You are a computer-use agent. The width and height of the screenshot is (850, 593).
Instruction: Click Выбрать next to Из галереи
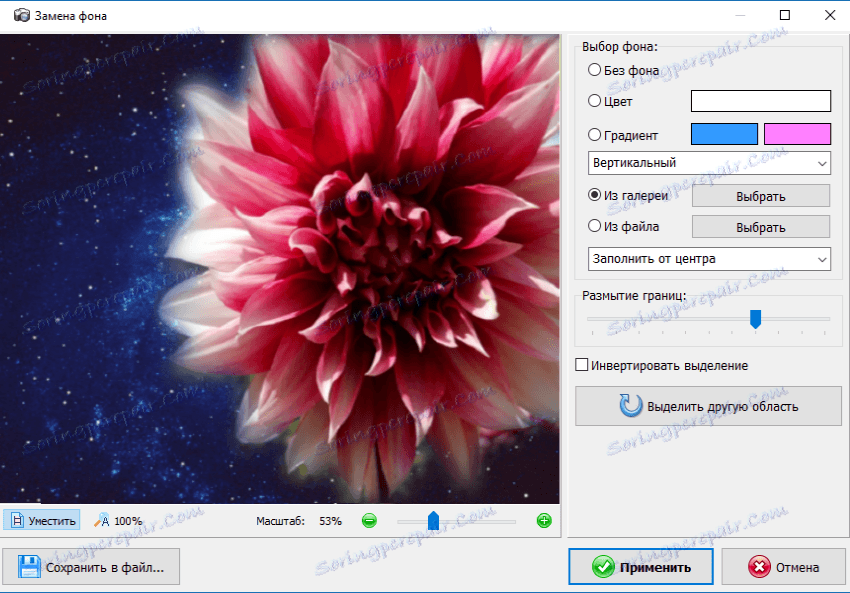(x=760, y=195)
